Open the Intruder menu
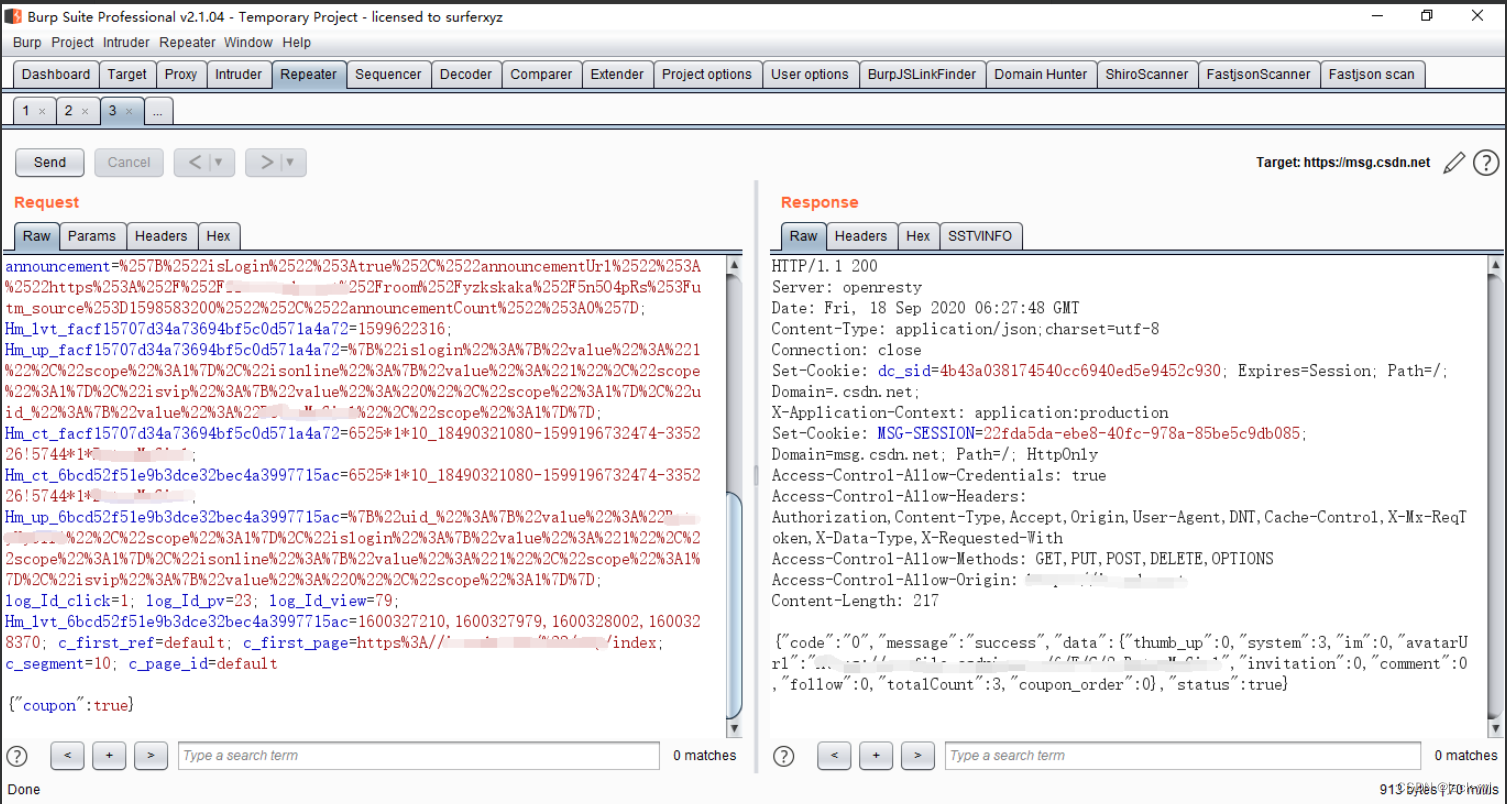This screenshot has height=804, width=1507. coord(126,42)
